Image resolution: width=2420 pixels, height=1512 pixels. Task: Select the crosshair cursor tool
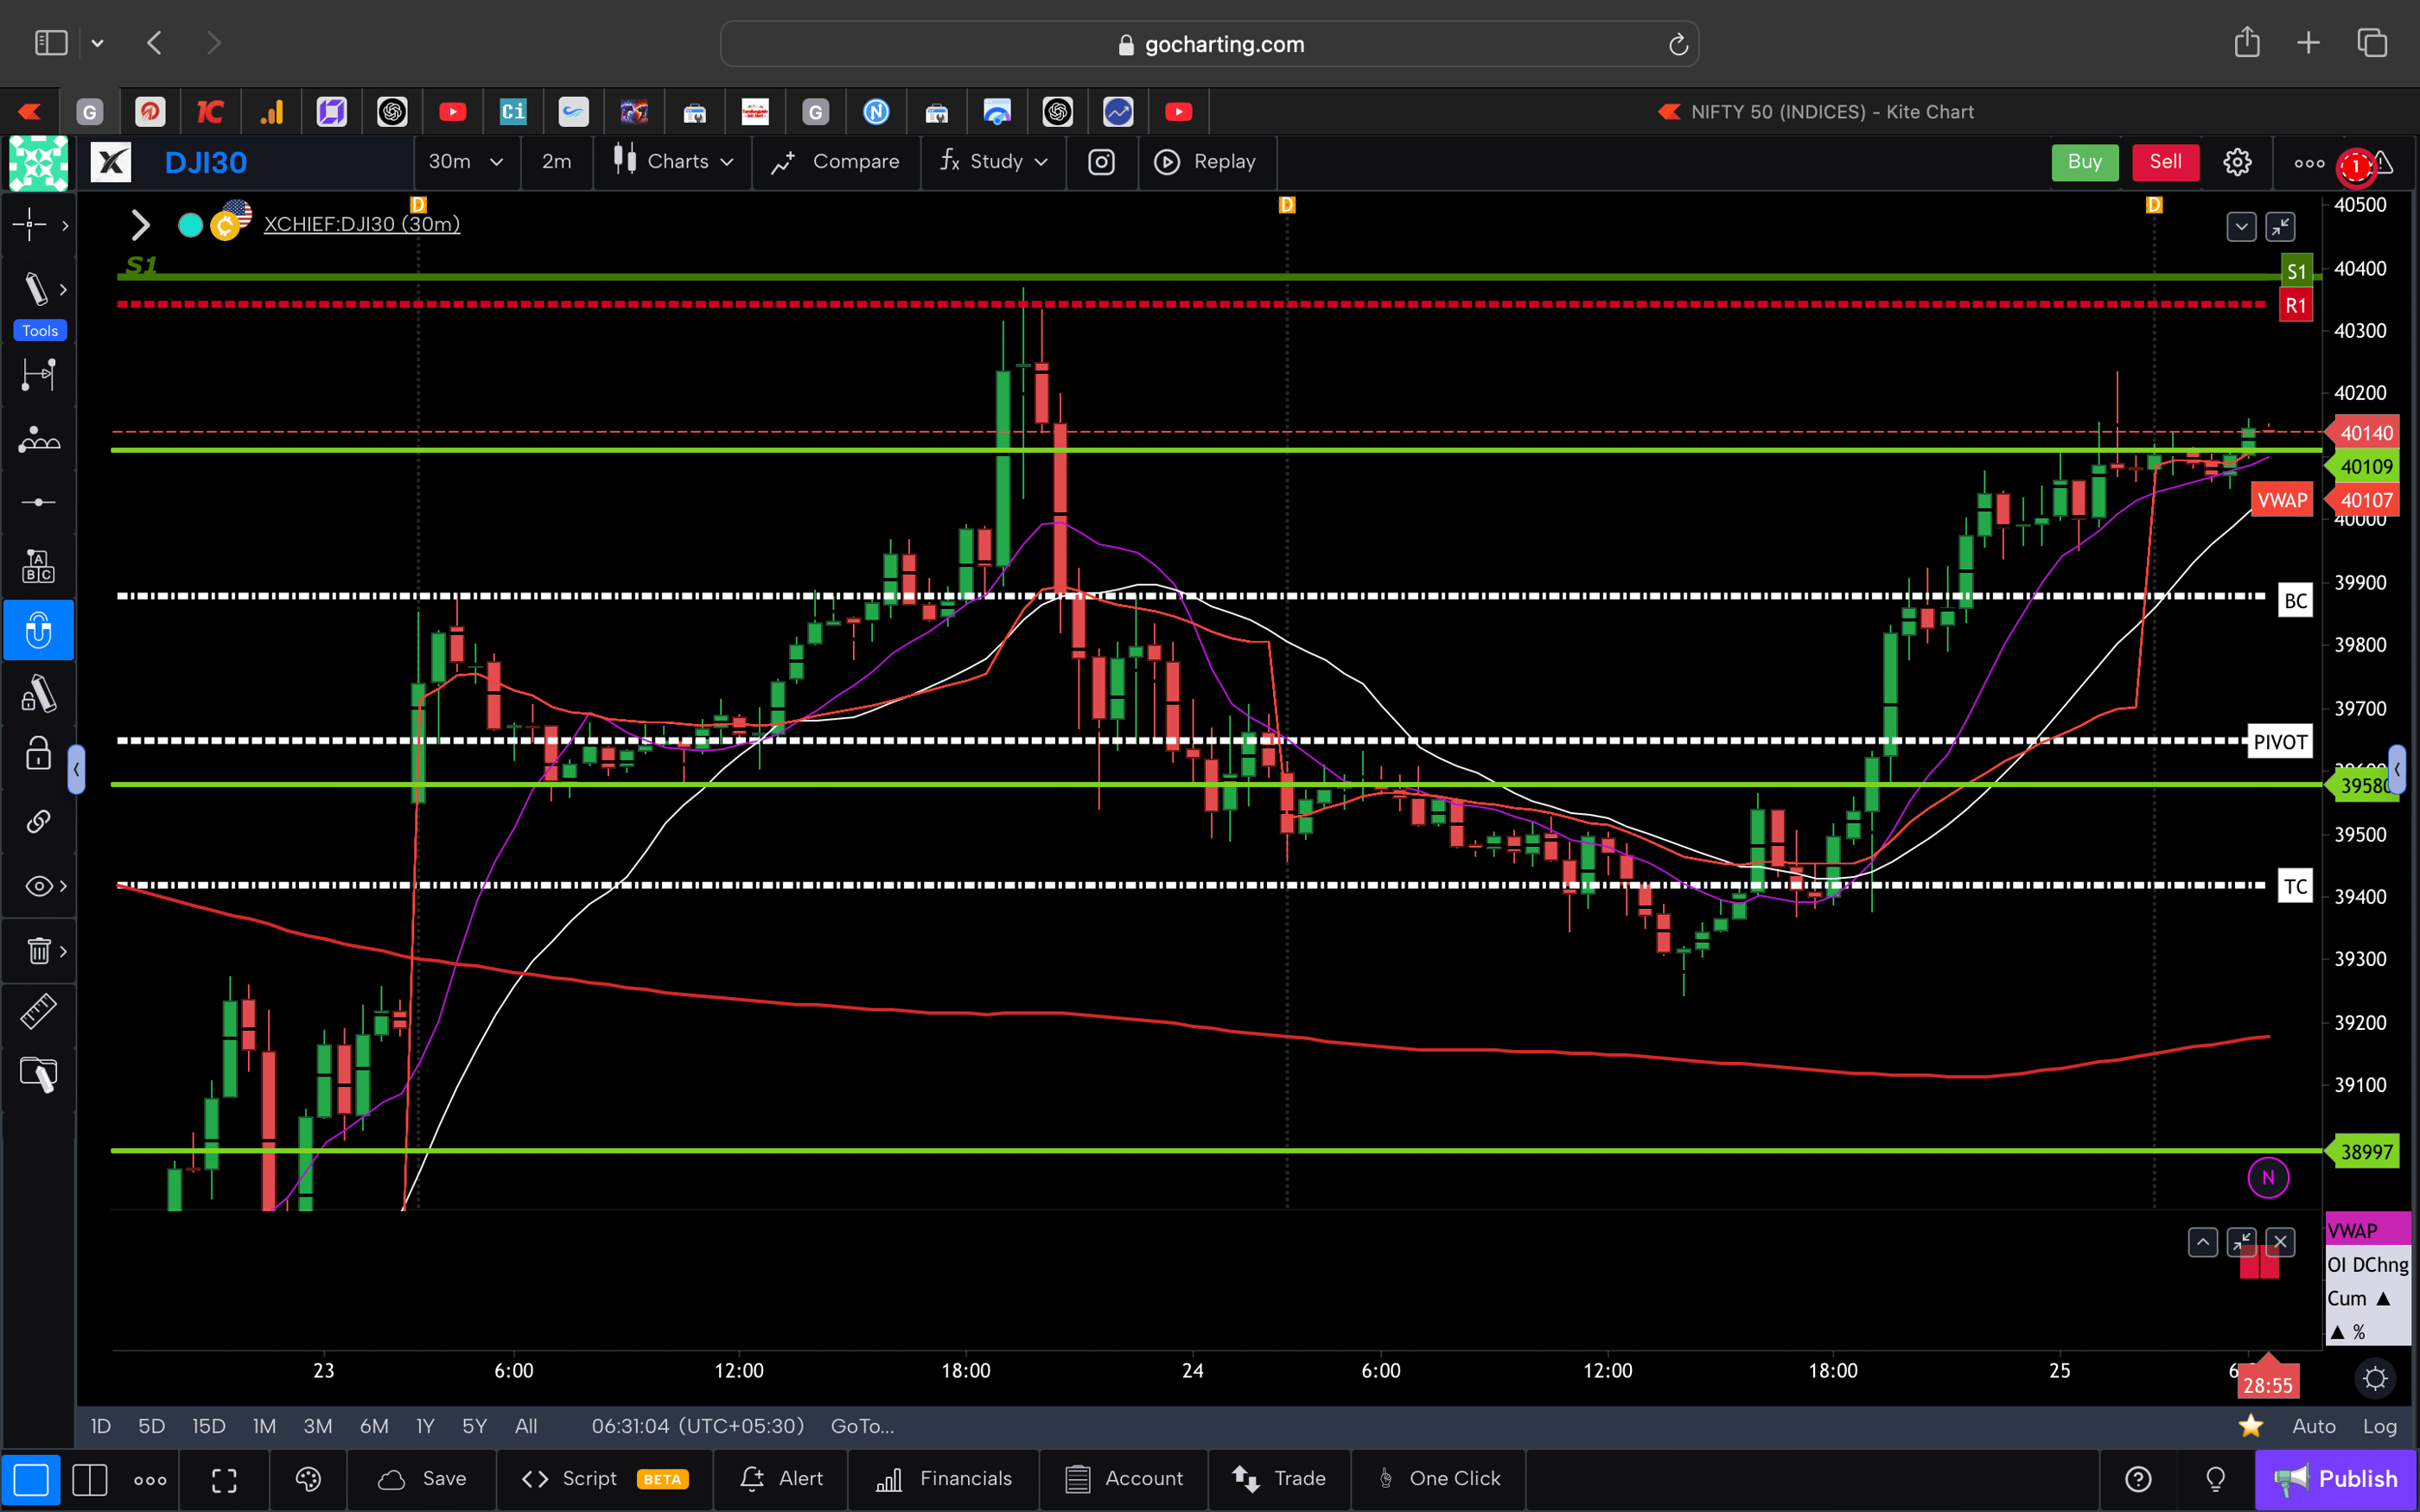30,225
